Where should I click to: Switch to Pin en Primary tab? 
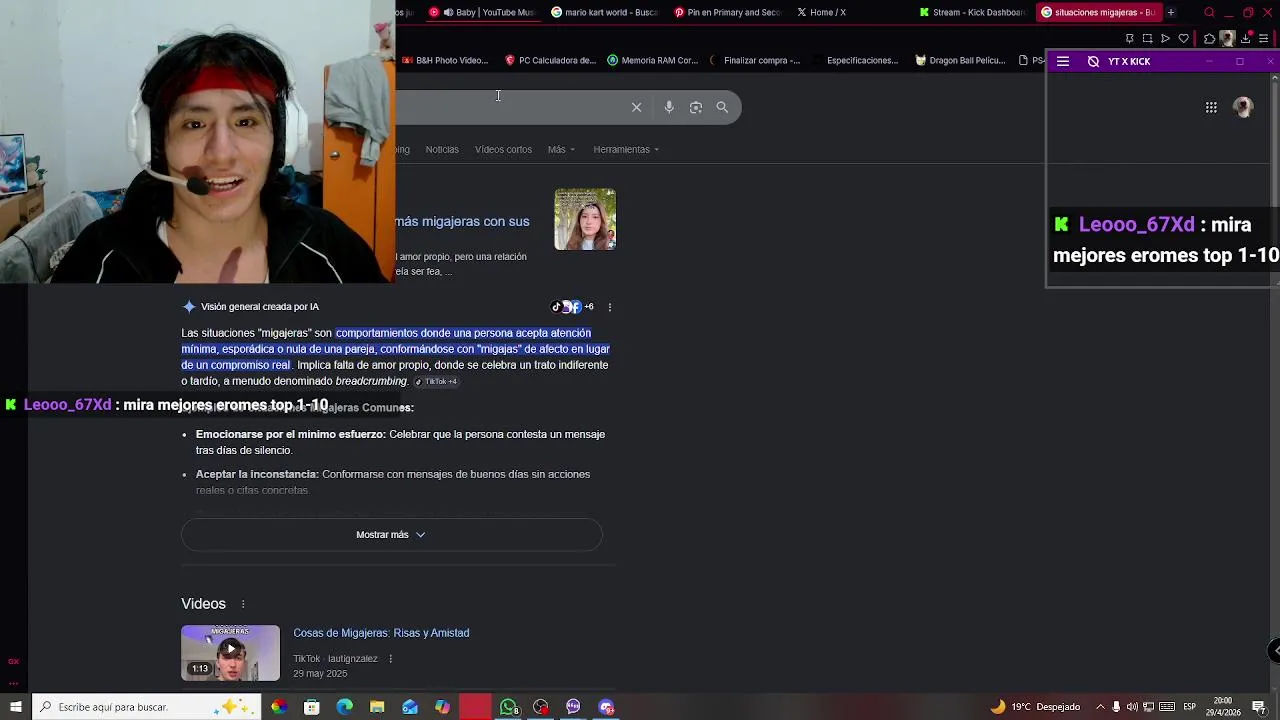click(727, 13)
